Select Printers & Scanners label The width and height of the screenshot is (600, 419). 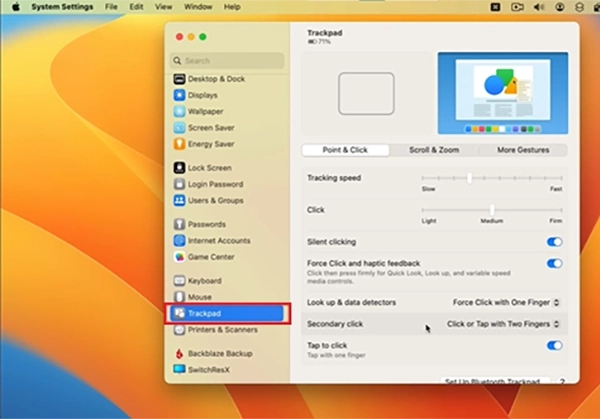pos(223,330)
